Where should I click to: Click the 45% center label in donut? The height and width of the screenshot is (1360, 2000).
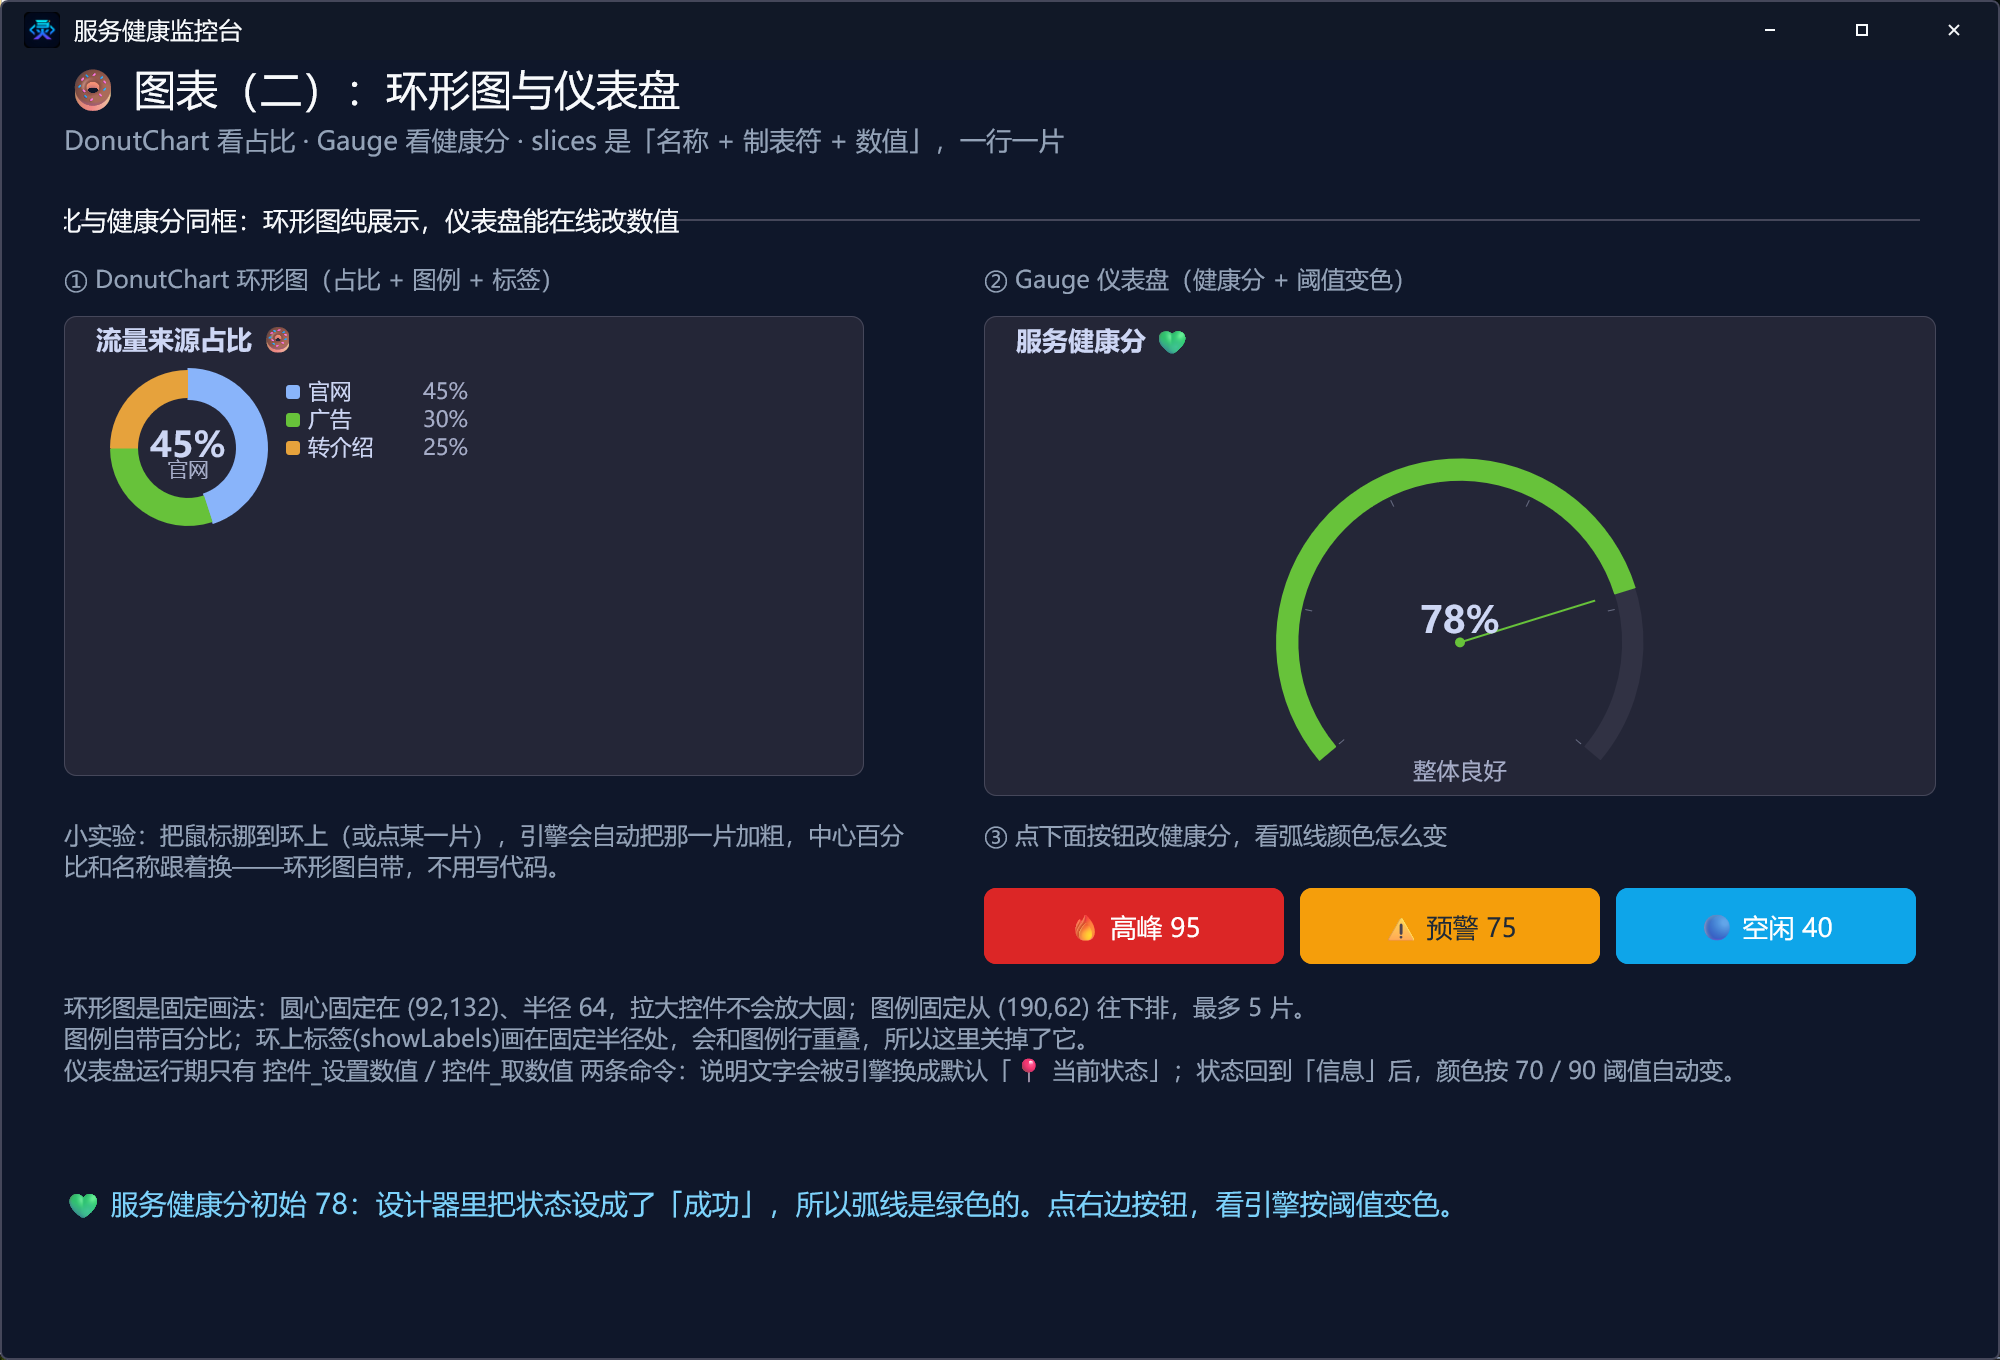click(187, 444)
